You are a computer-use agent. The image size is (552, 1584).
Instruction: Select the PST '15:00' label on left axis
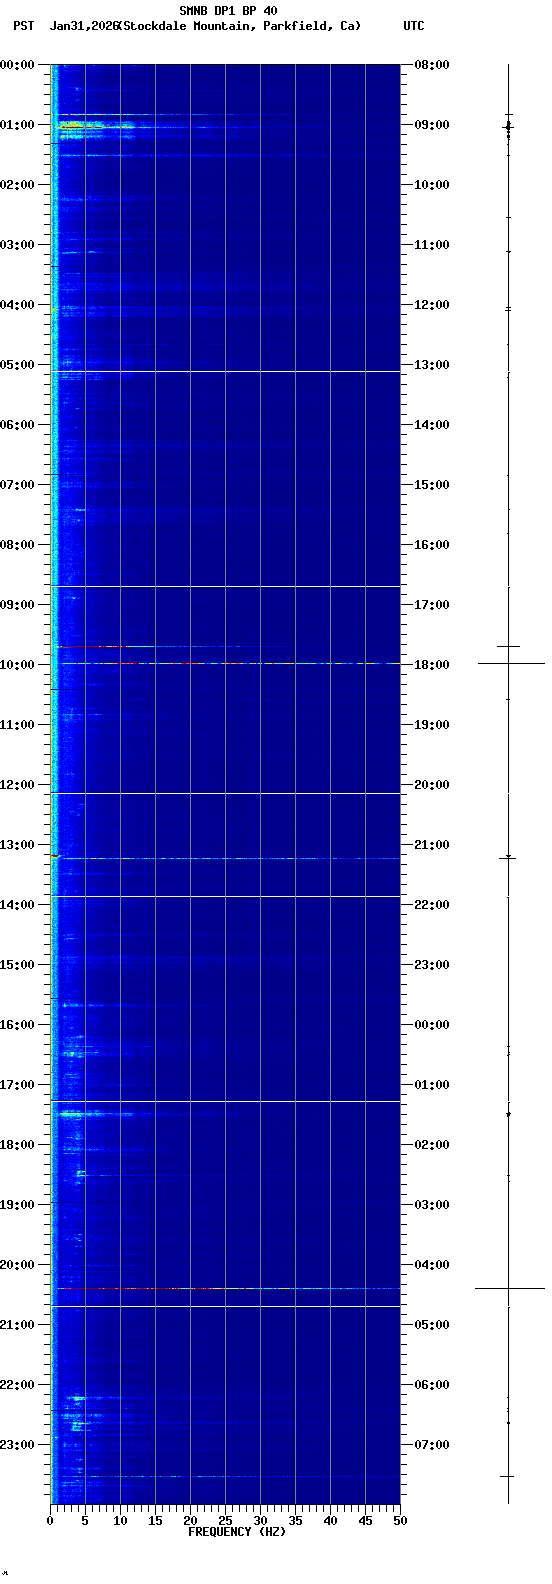18,965
